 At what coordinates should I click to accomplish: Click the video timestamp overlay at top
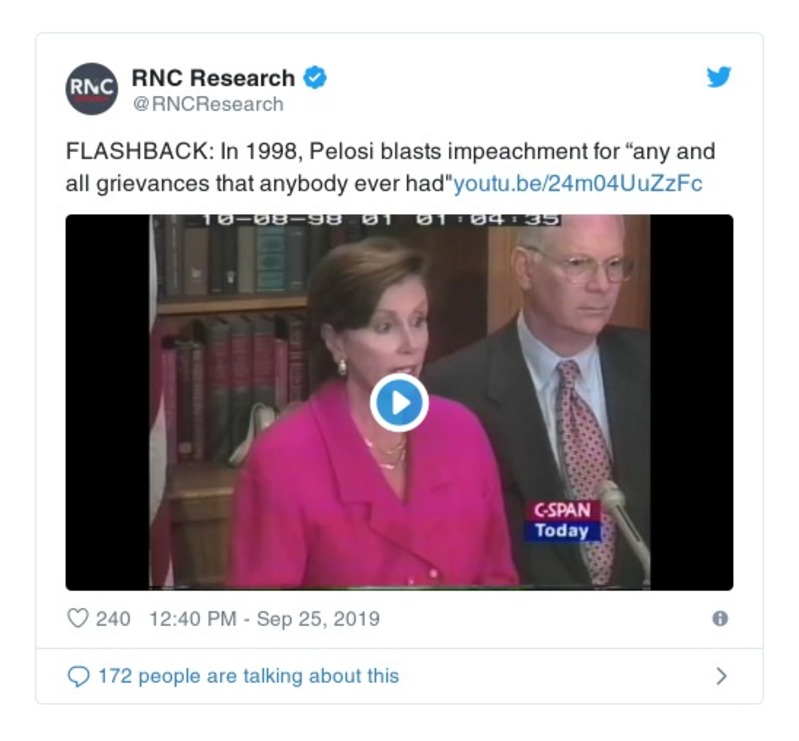tap(380, 220)
